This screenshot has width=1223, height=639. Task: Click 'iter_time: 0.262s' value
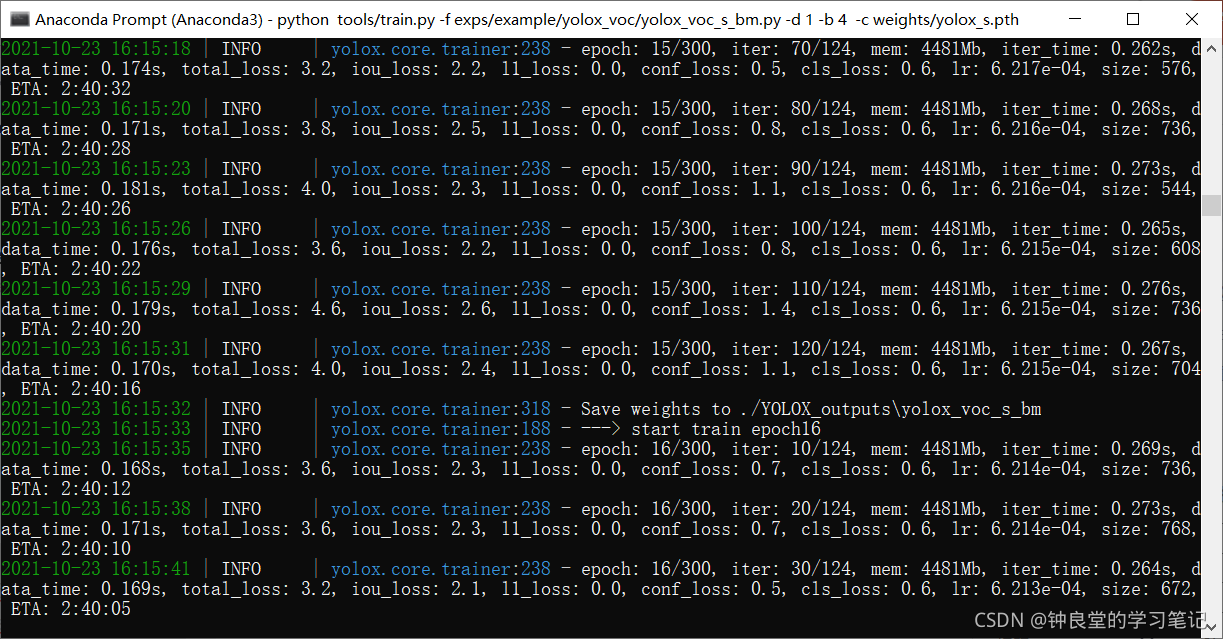coord(1086,49)
